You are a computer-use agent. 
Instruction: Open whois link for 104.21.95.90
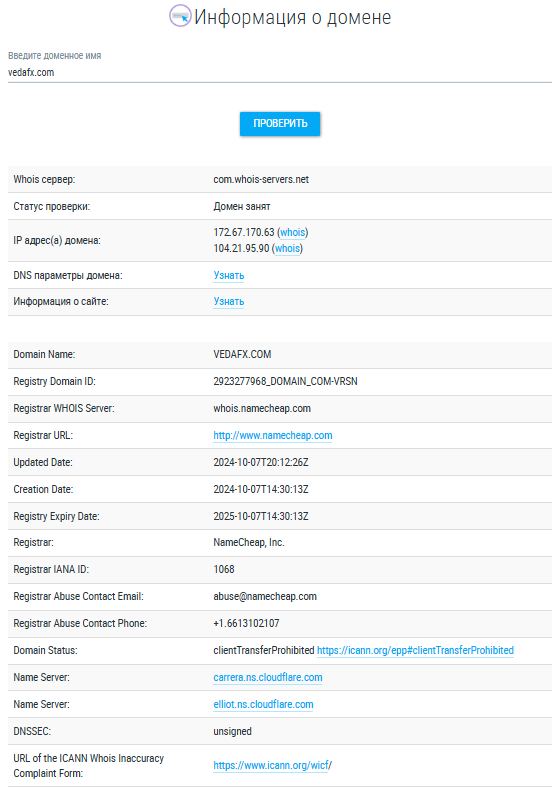pos(287,248)
